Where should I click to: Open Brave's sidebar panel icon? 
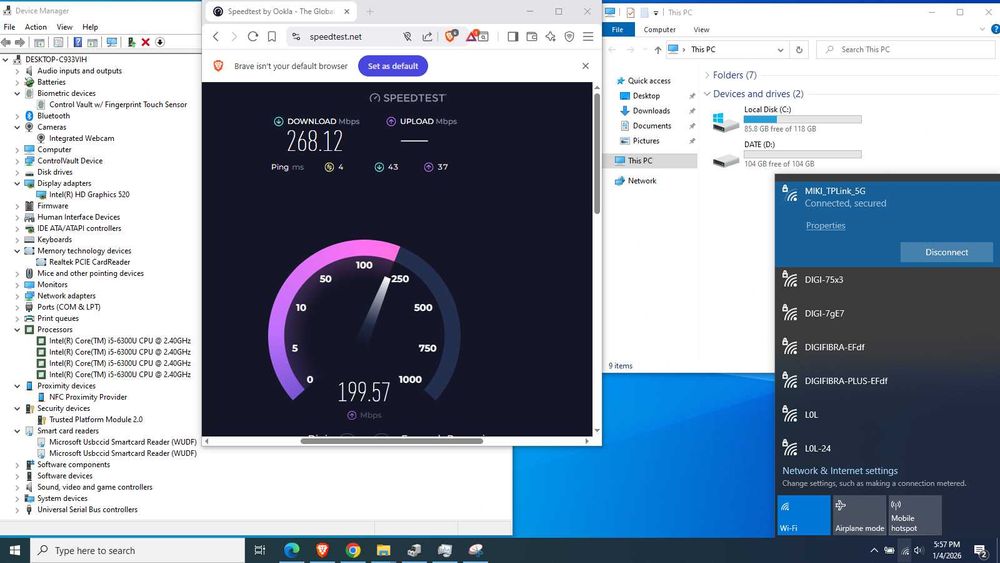click(513, 37)
